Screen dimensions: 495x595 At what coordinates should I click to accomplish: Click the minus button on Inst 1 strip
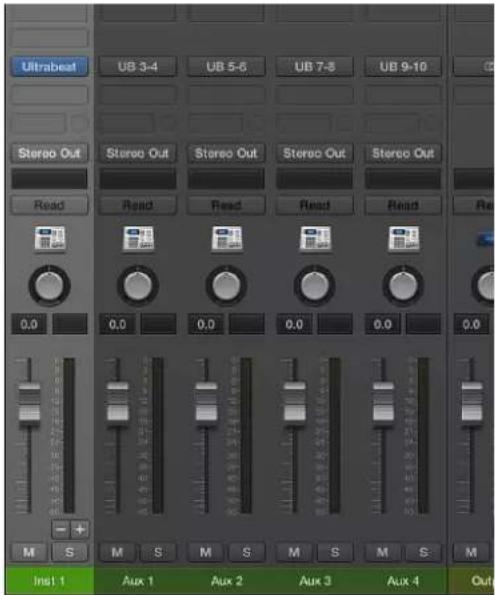coord(61,529)
